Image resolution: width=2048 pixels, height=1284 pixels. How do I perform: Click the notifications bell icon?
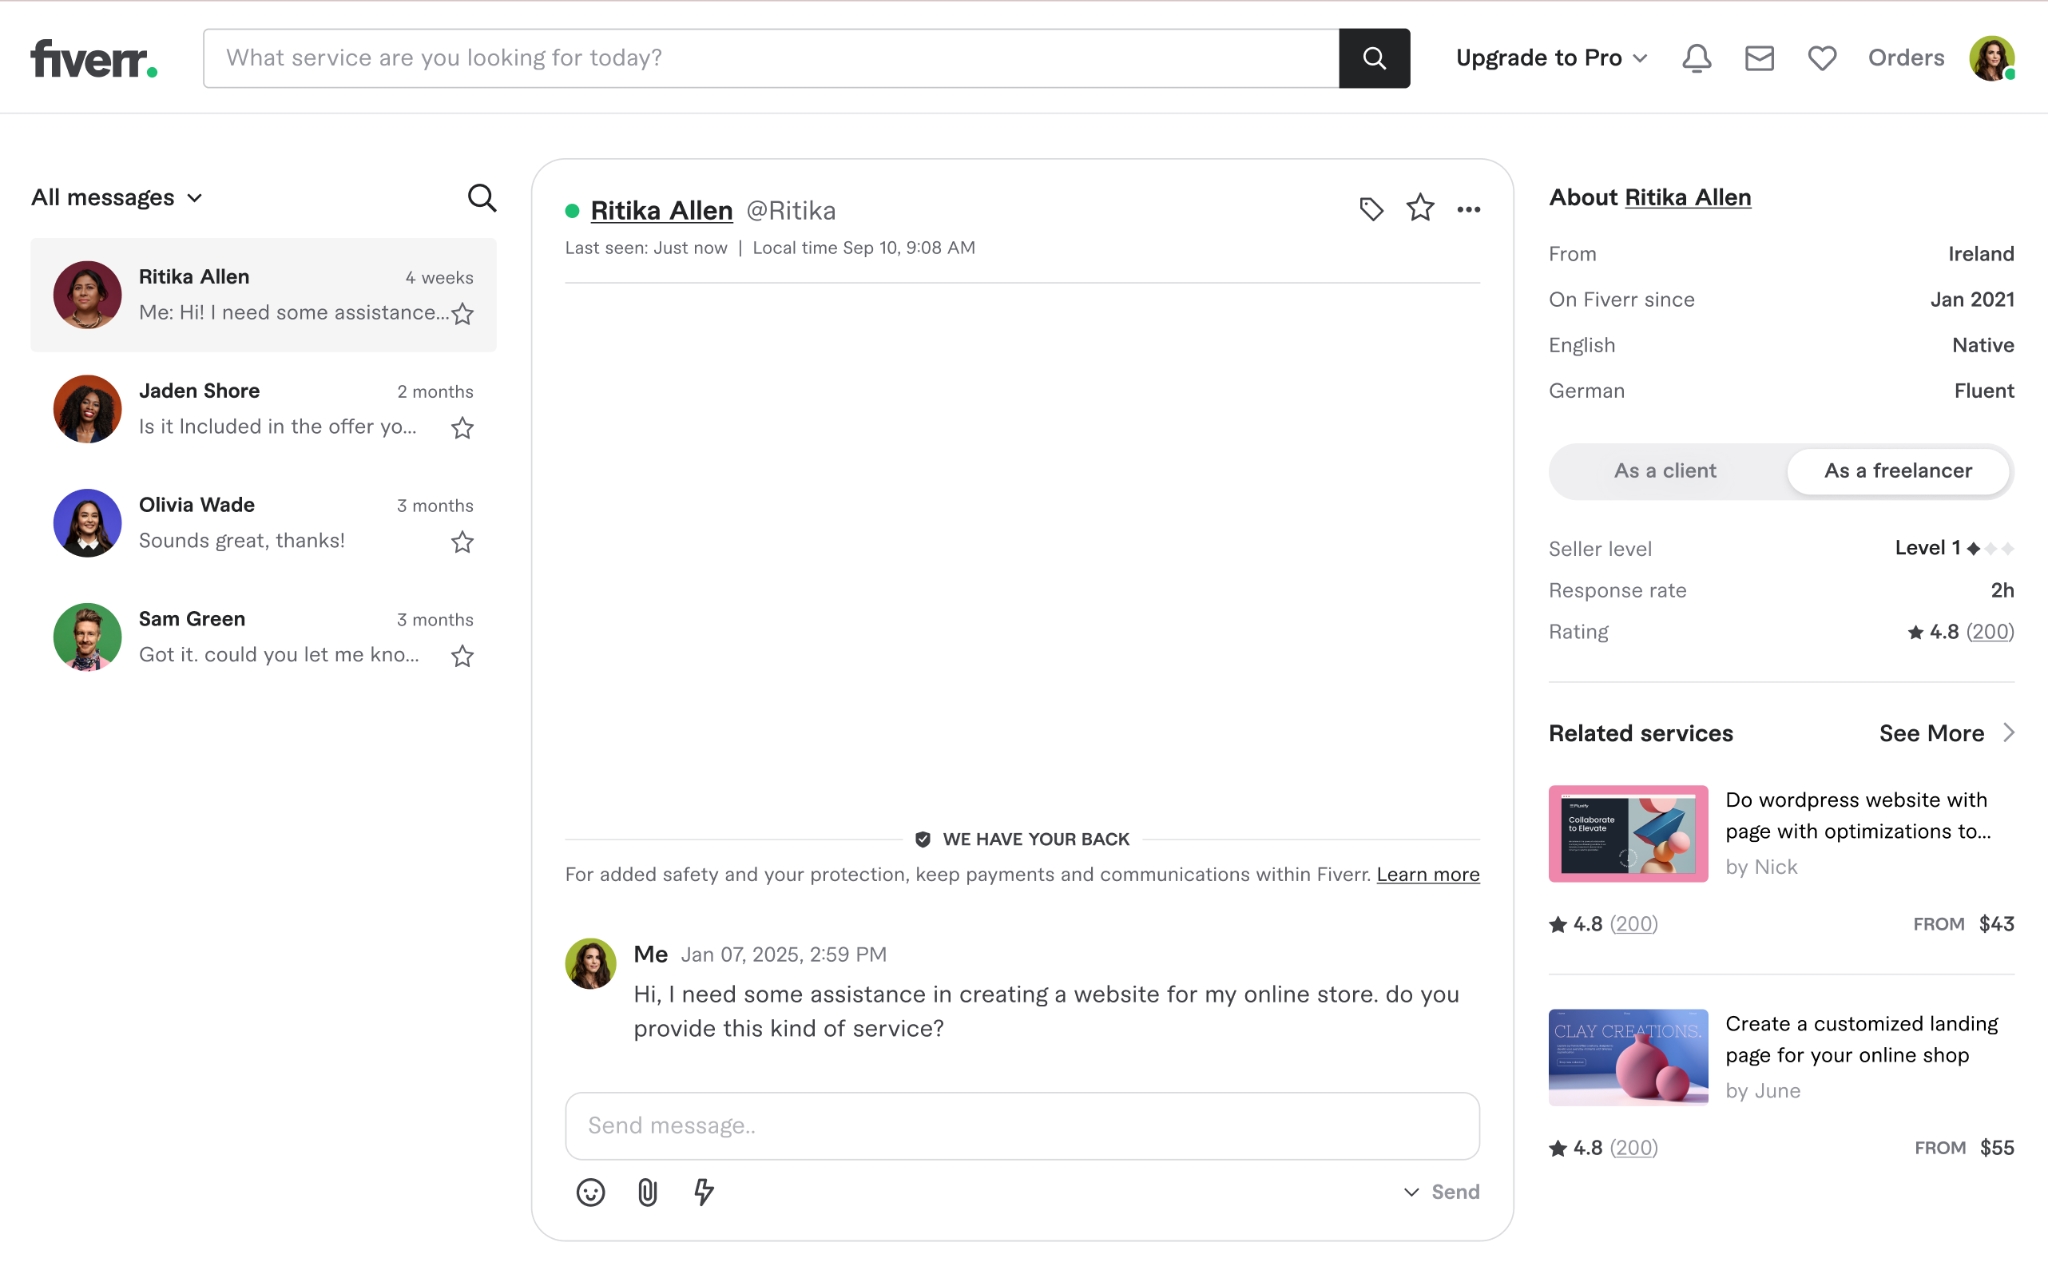[x=1696, y=58]
